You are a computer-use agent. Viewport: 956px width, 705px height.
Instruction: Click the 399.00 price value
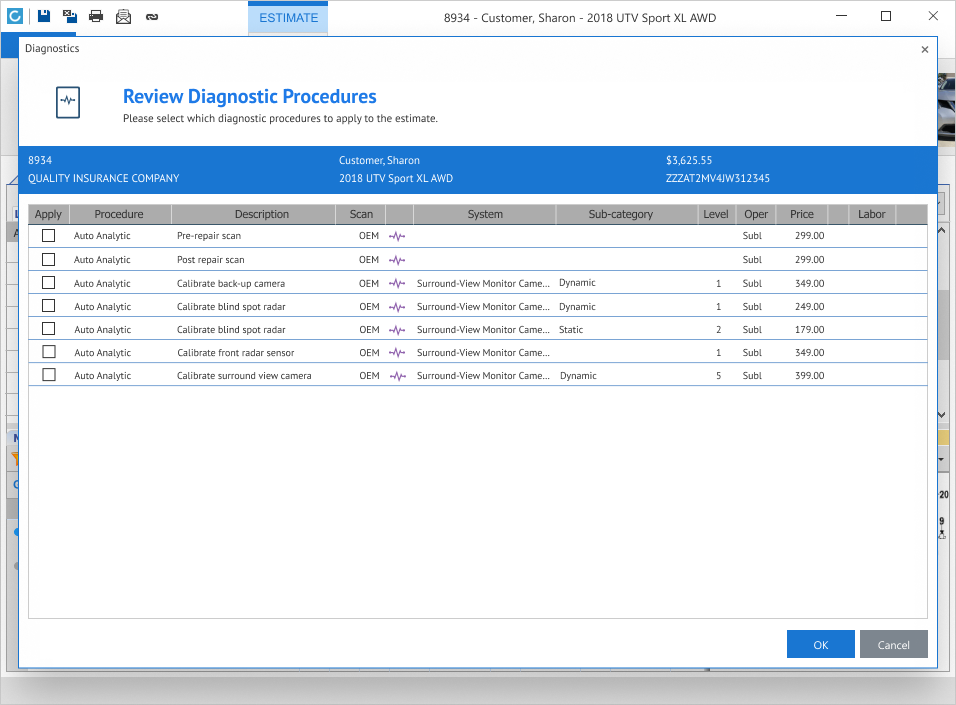[x=809, y=376]
